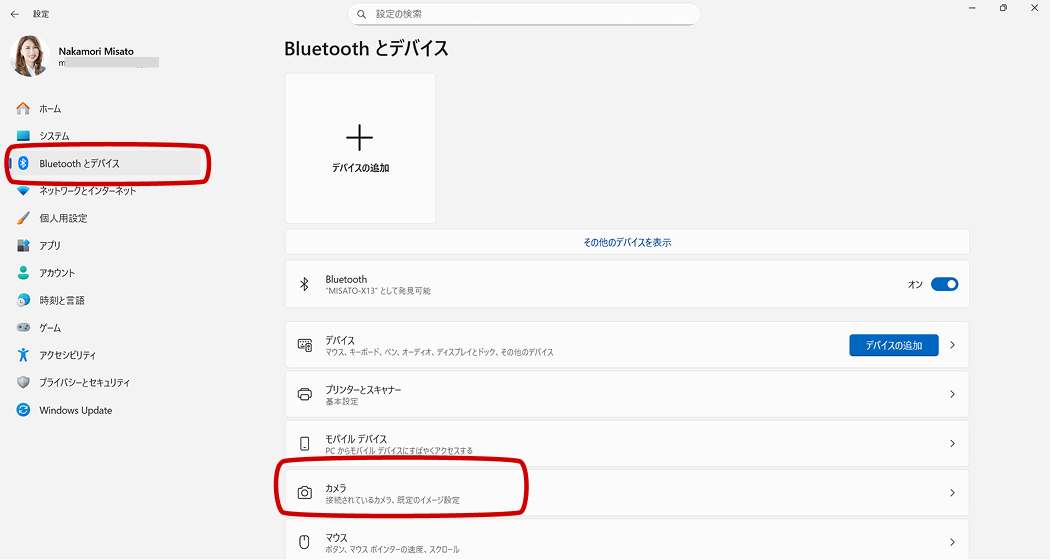This screenshot has height=560, width=1050.
Task: Click the back arrow in the title bar
Action: (x=14, y=14)
